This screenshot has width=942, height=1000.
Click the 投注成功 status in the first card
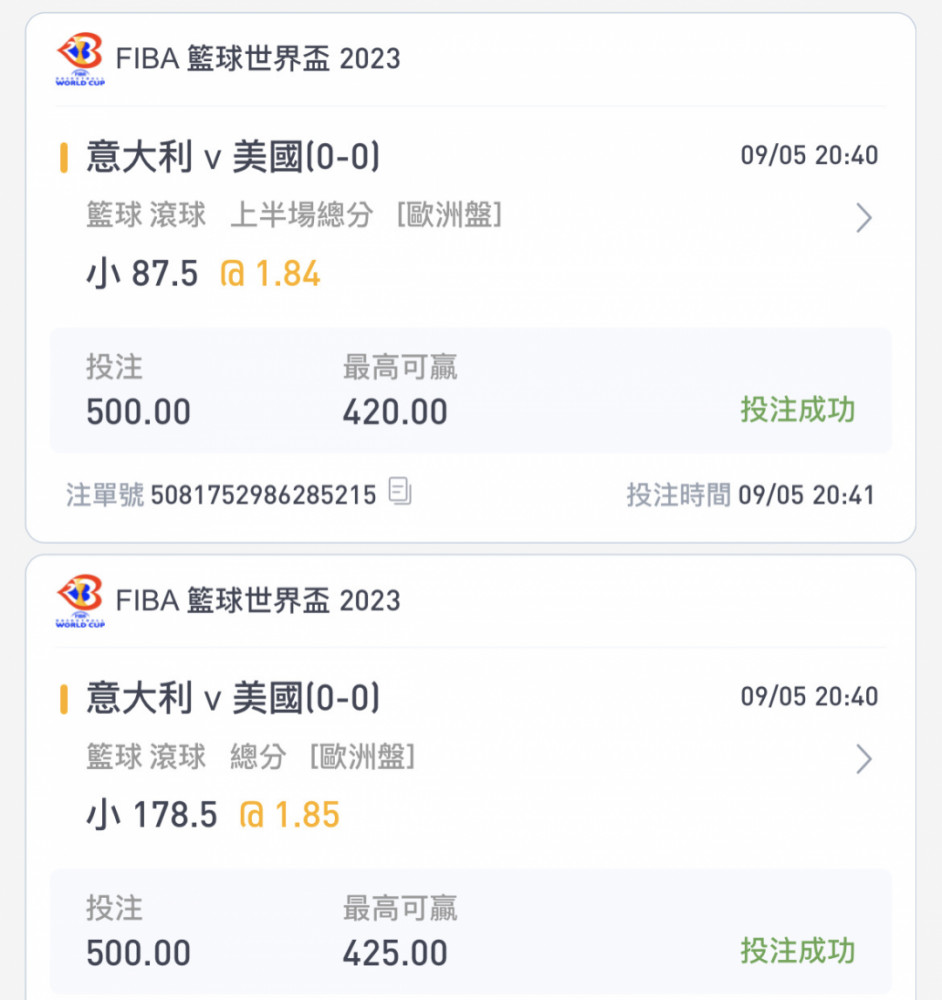point(797,409)
